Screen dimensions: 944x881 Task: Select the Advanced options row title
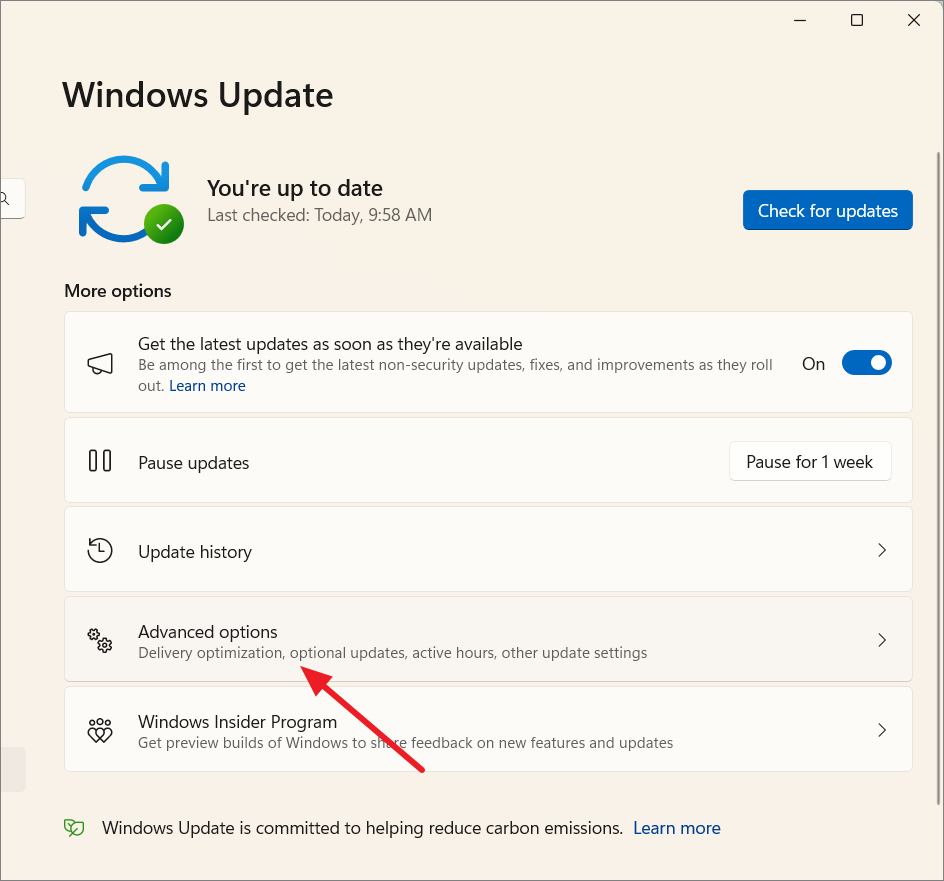(208, 632)
